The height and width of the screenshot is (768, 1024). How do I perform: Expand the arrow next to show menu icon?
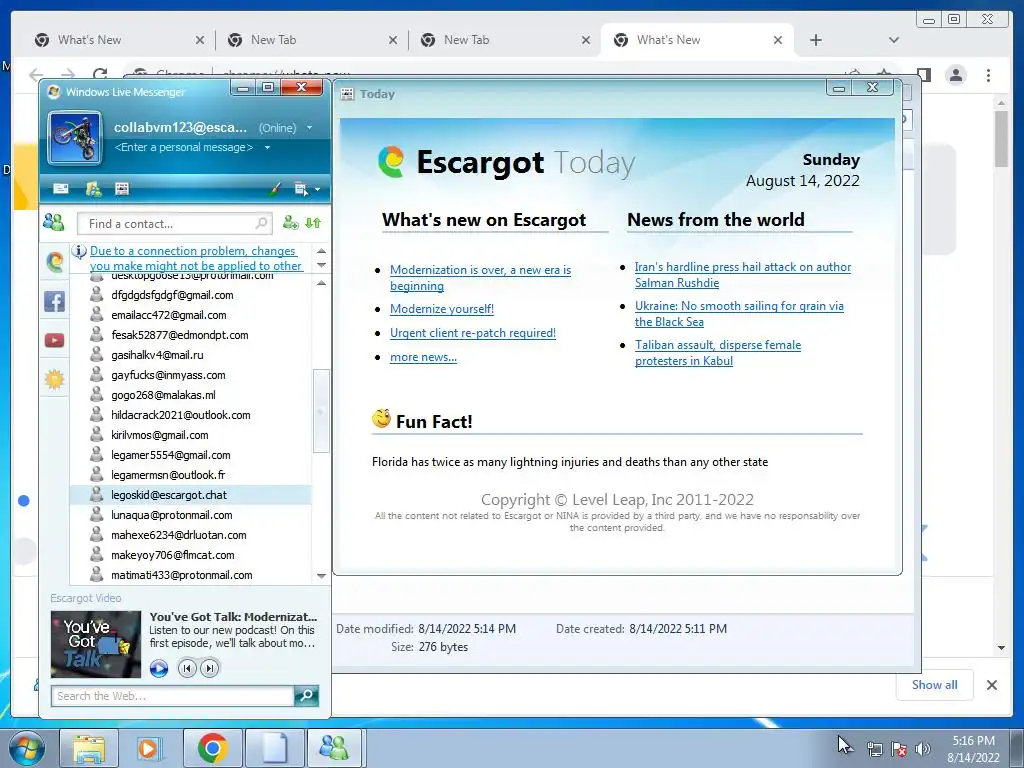point(317,189)
